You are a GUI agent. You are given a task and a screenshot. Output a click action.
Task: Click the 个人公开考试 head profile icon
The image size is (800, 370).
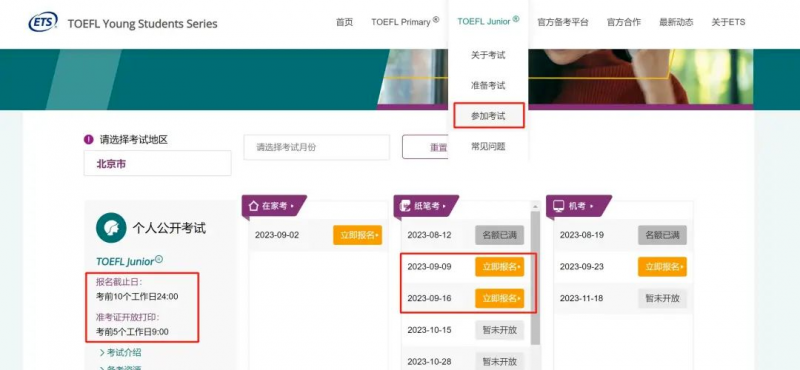point(111,228)
